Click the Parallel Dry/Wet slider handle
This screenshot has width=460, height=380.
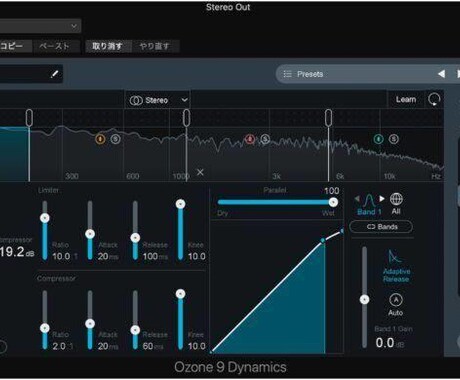point(333,202)
